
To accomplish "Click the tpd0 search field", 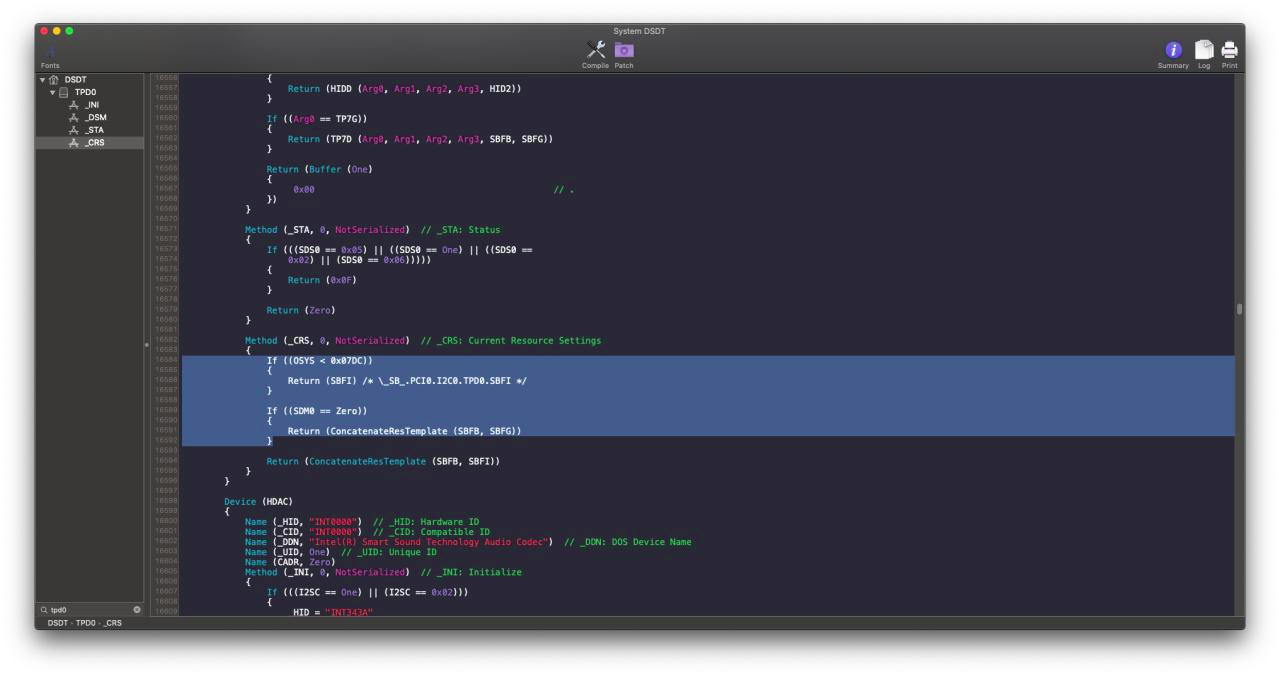I will tap(90, 609).
